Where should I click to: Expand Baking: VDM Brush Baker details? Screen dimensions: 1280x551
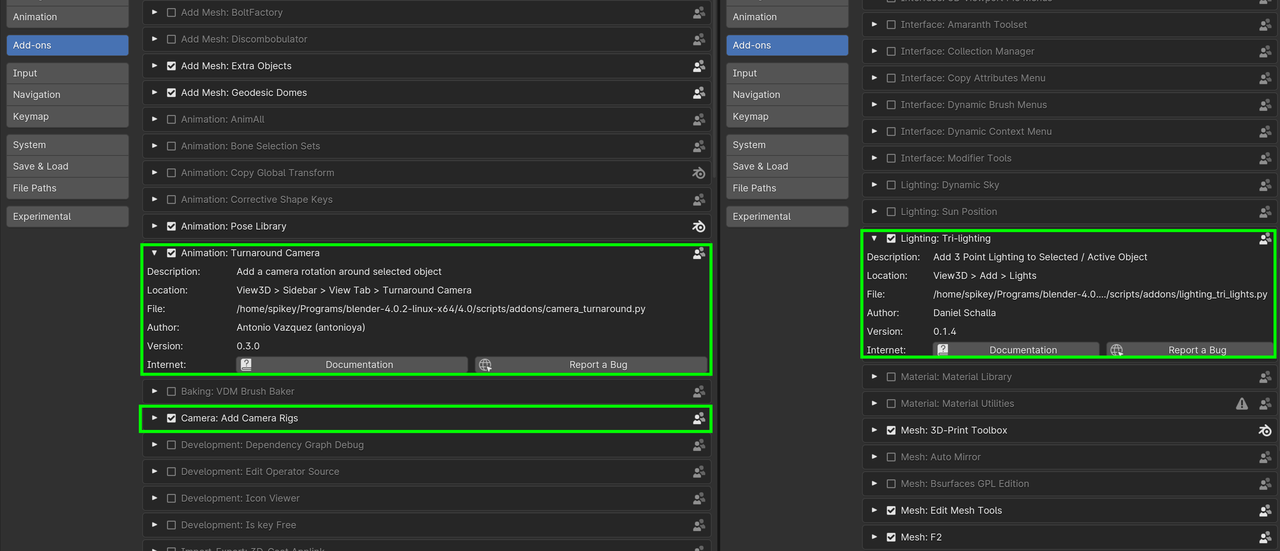tap(154, 392)
